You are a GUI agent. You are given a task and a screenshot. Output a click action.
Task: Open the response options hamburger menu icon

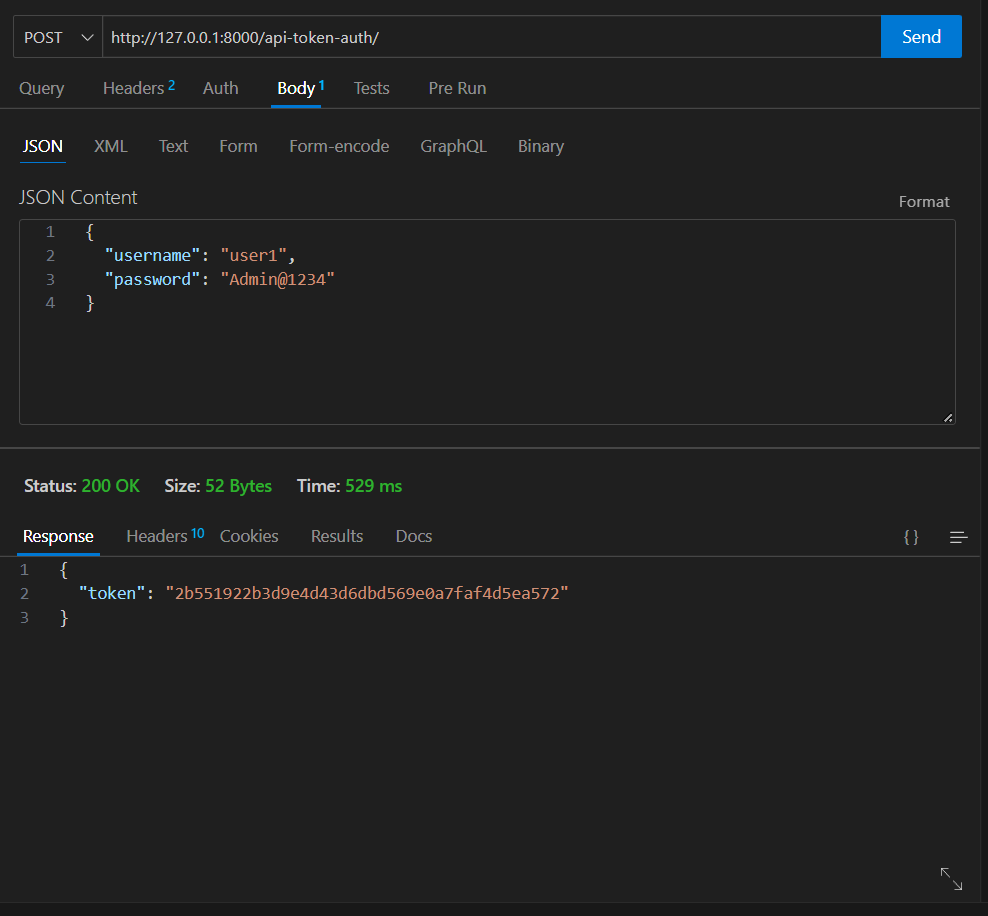point(958,537)
